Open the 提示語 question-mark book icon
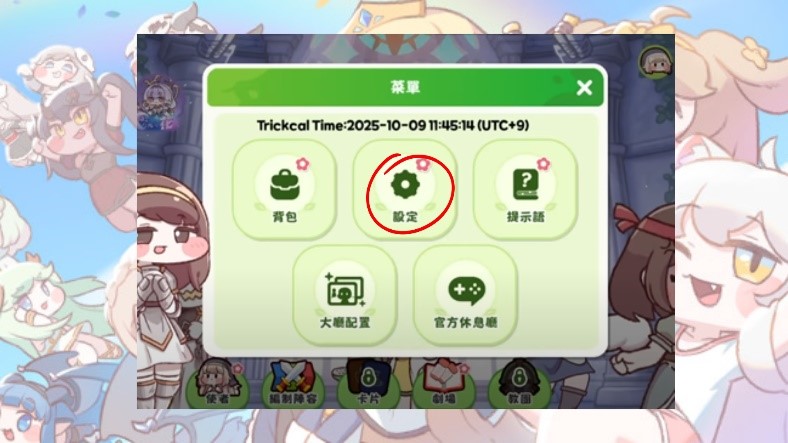Viewport: 788px width, 443px height. (x=525, y=189)
